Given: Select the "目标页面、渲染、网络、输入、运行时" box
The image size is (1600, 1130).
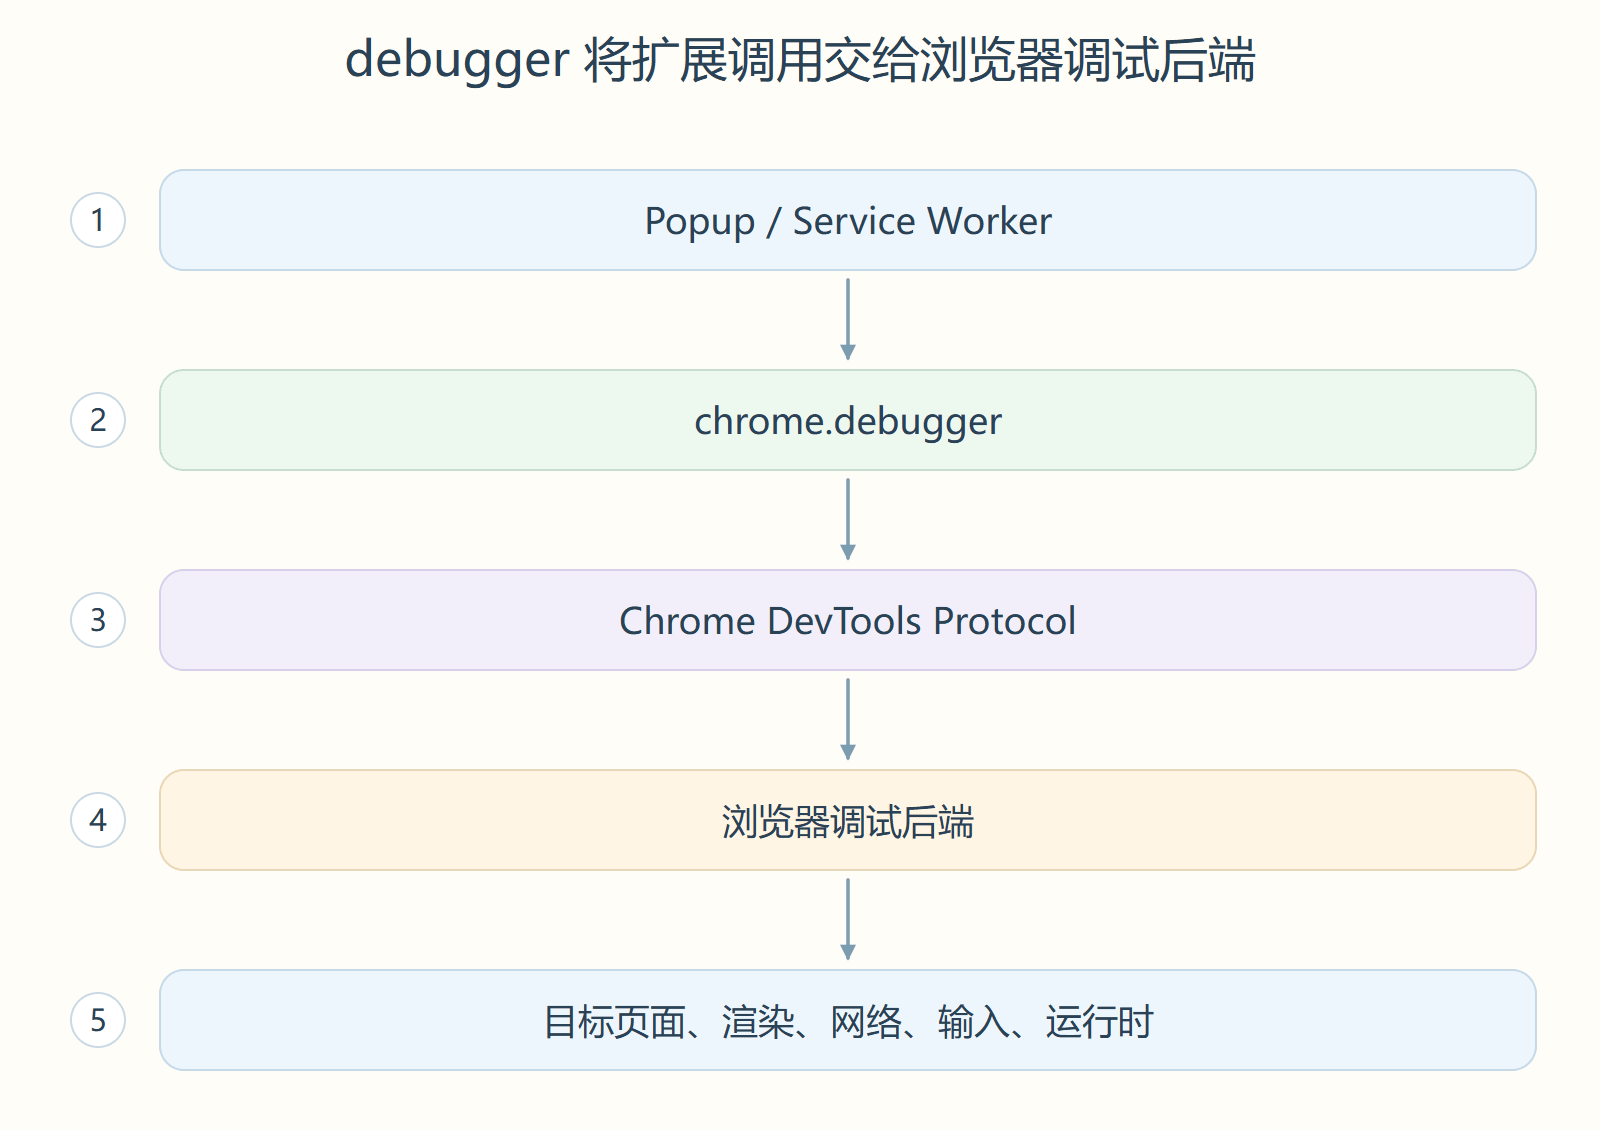Looking at the screenshot, I should [x=848, y=1020].
